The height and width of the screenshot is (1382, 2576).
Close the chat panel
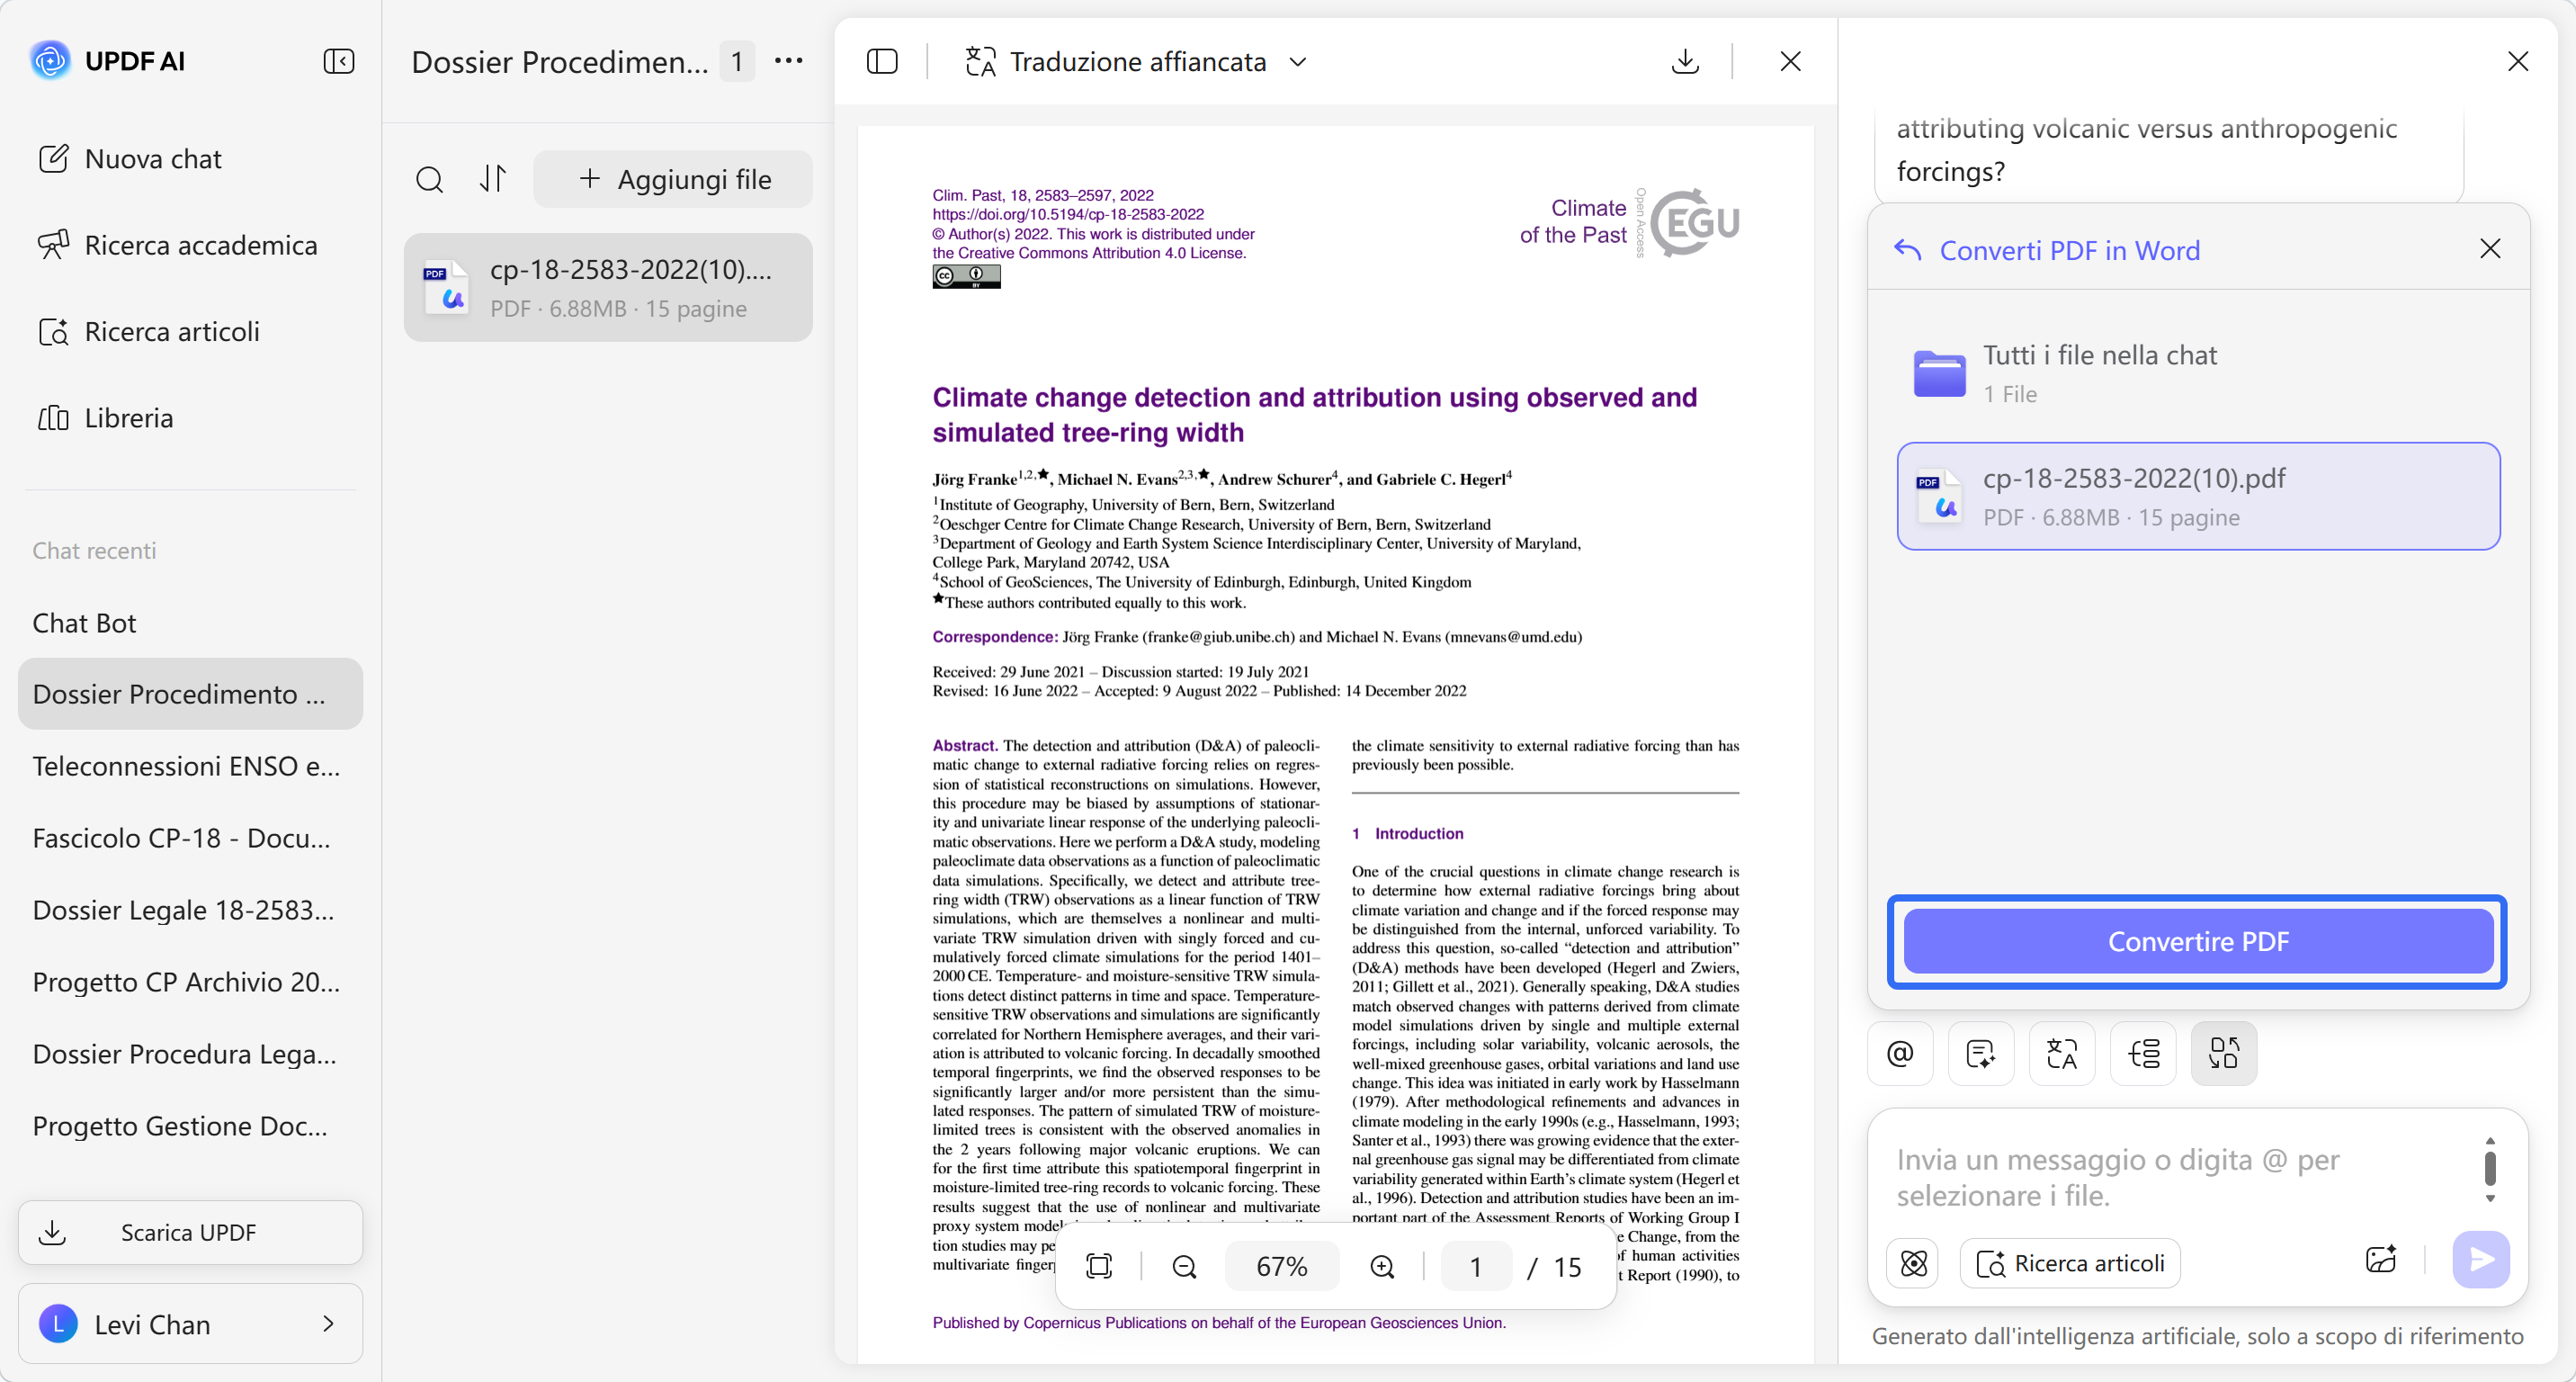(x=2517, y=61)
